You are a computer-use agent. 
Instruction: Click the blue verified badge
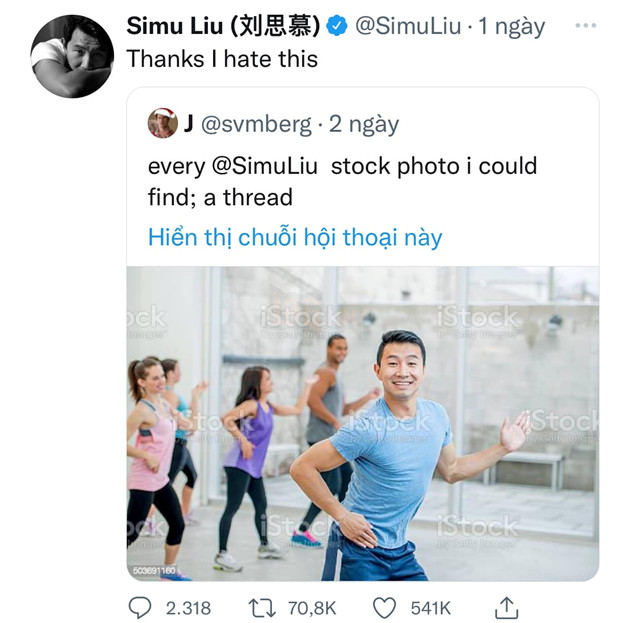coord(338,27)
